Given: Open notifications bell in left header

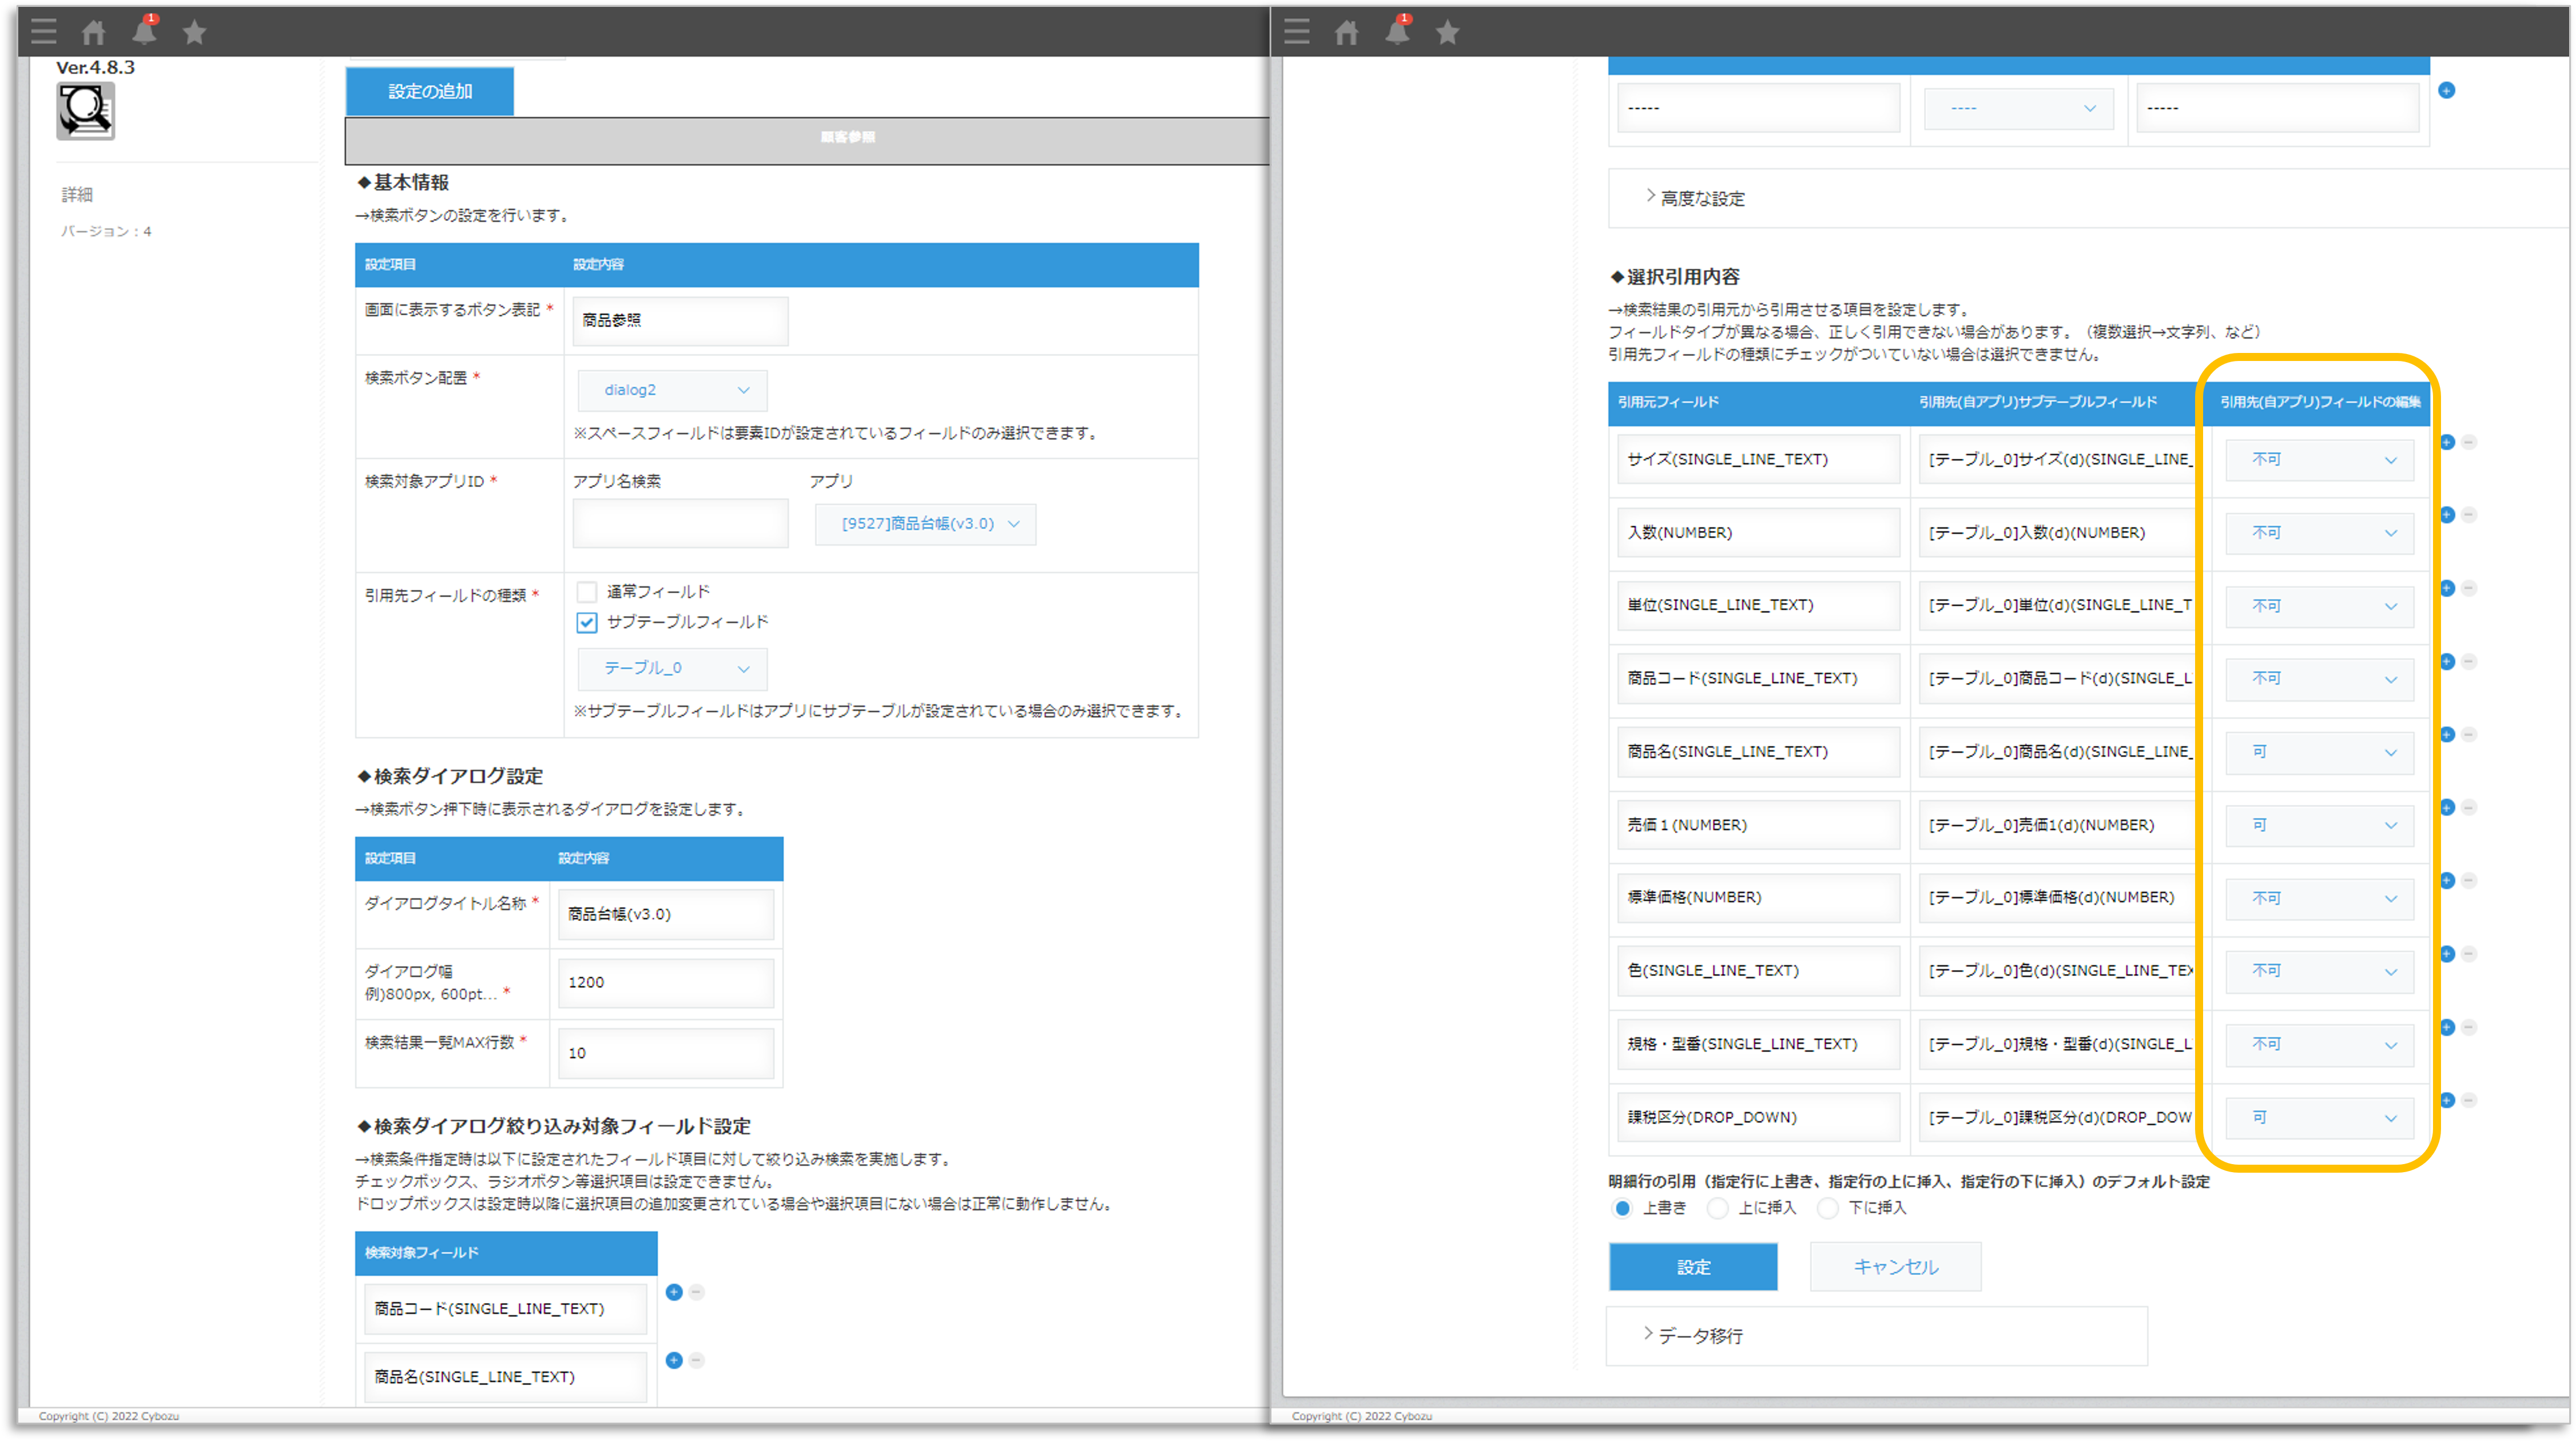Looking at the screenshot, I should [x=144, y=33].
